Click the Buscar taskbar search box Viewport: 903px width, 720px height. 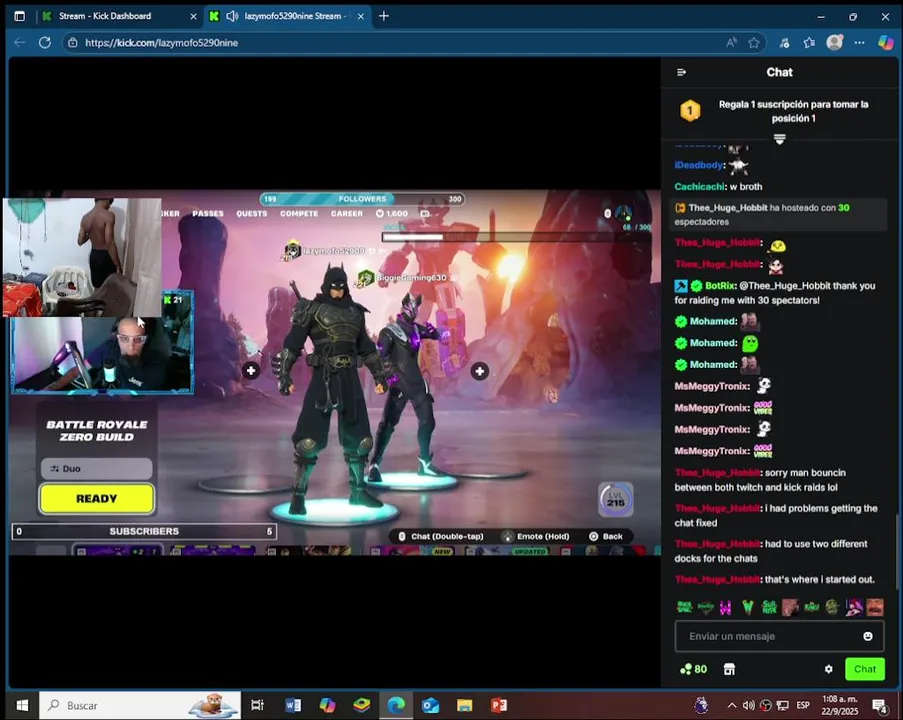(140, 705)
